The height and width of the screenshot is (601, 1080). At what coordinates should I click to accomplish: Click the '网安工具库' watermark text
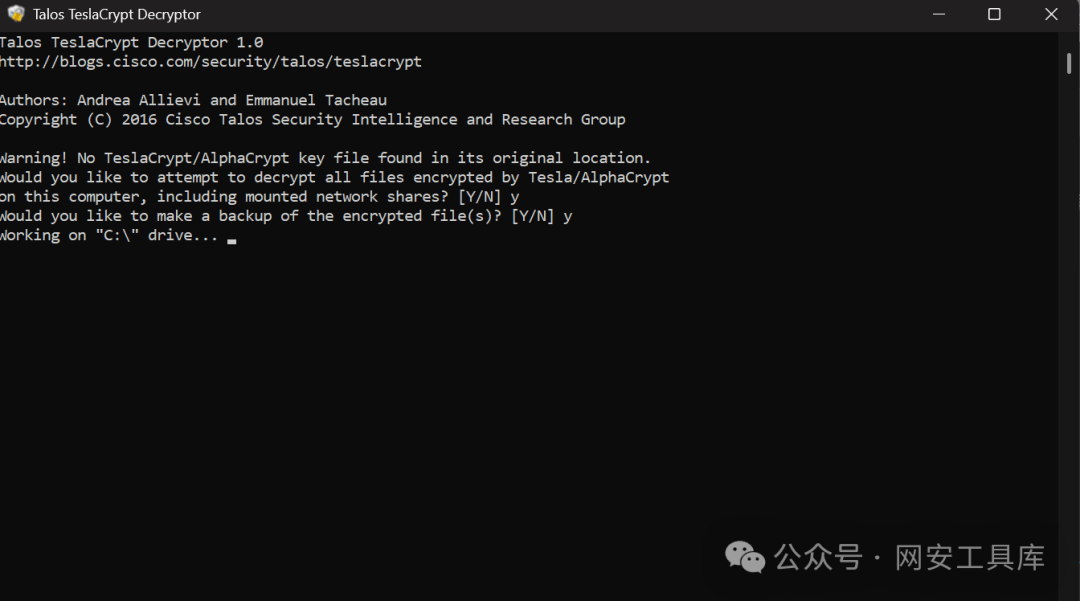point(970,557)
